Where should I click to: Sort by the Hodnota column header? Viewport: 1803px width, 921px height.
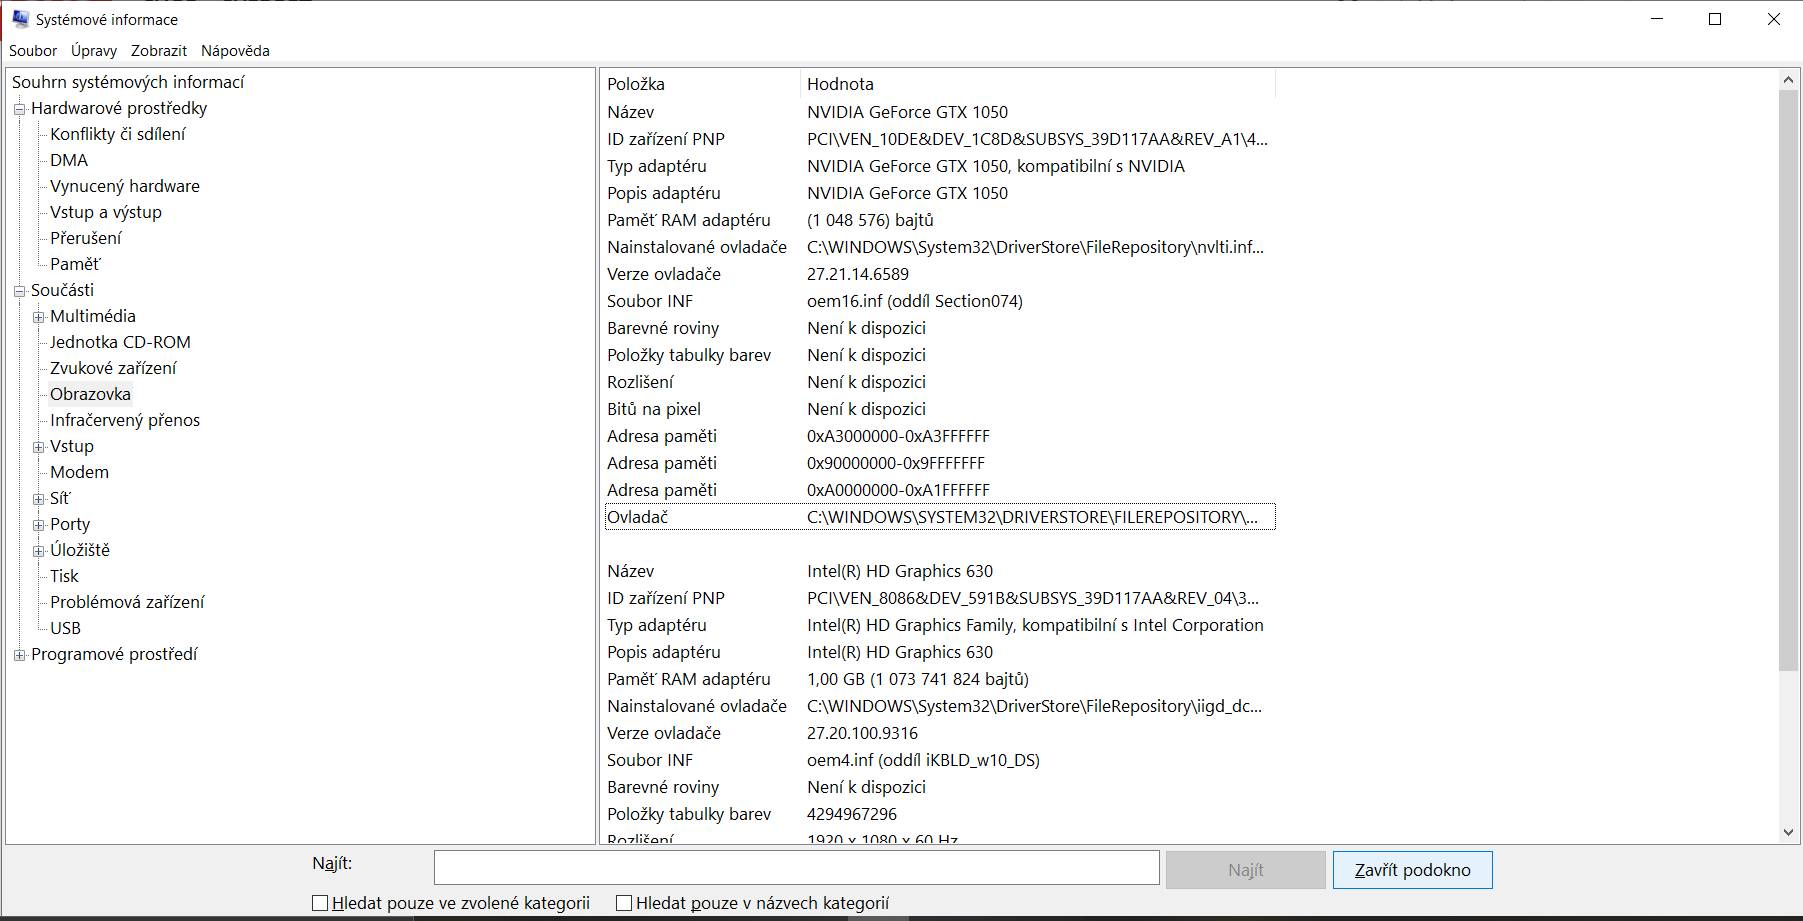pos(1038,84)
